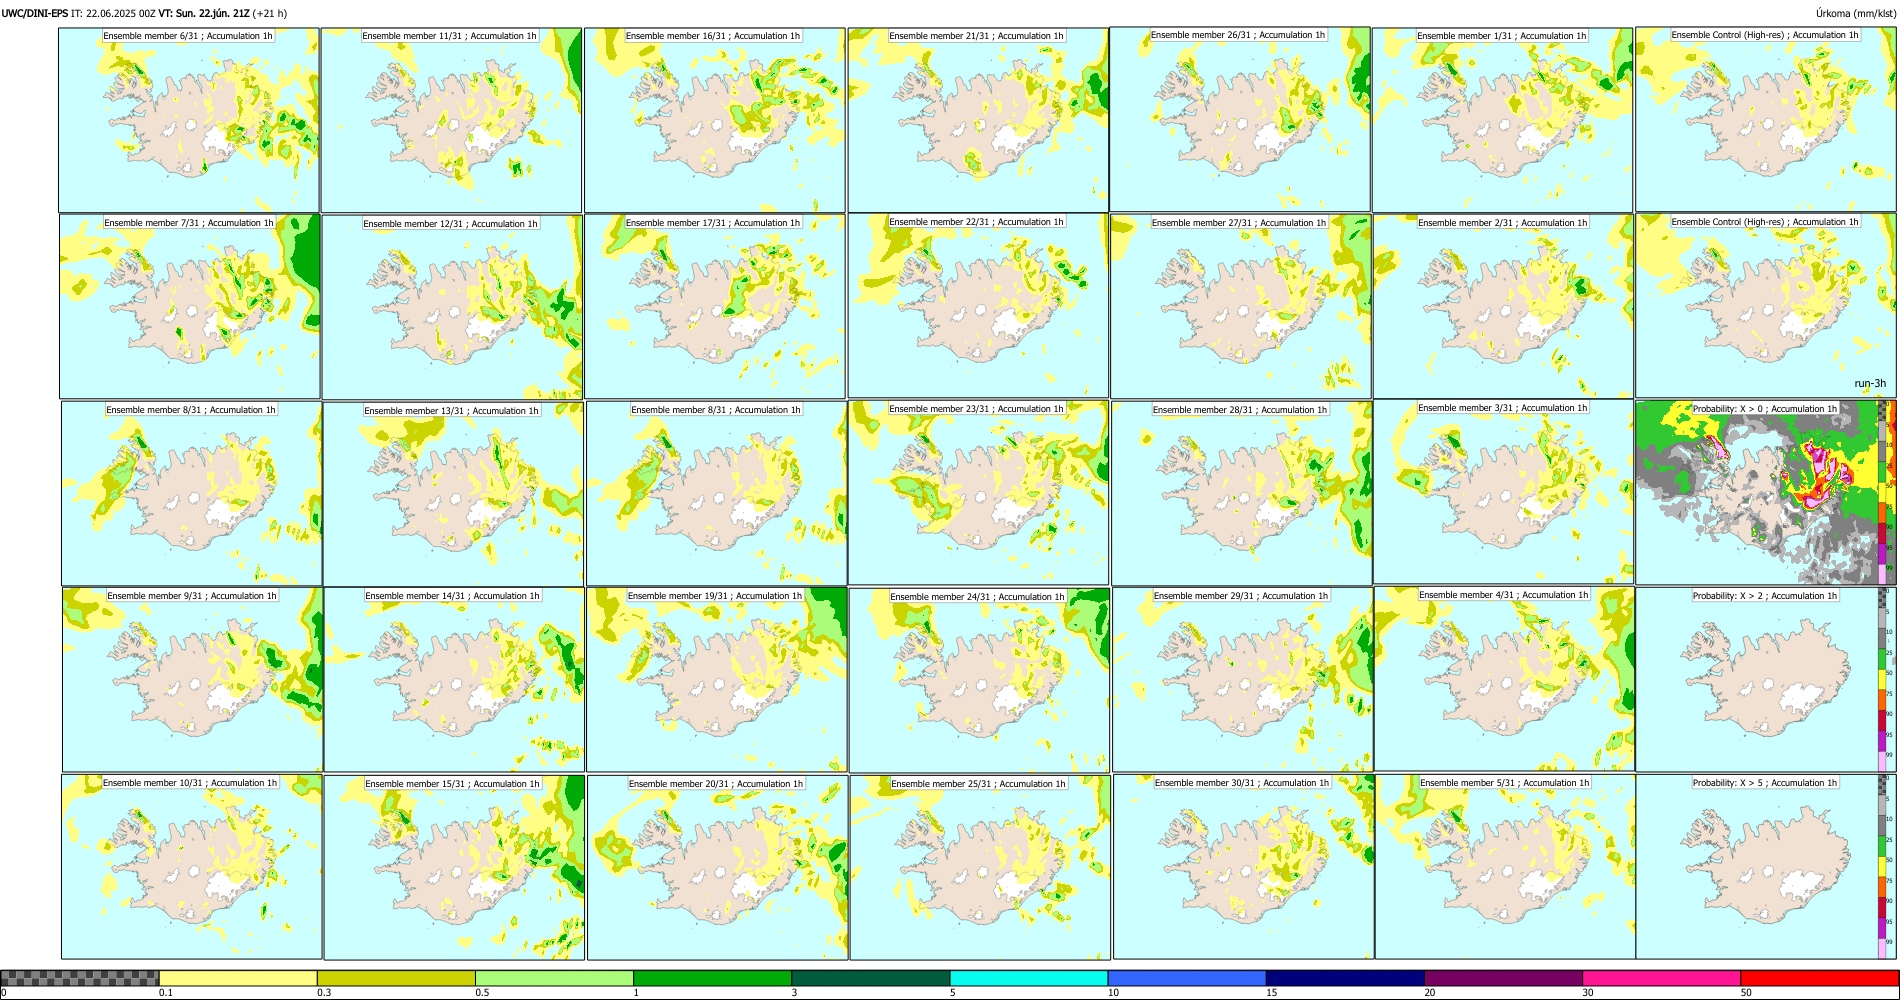
Task: Select the Úrkoma (mm/klst) unit label
Action: pos(1855,13)
